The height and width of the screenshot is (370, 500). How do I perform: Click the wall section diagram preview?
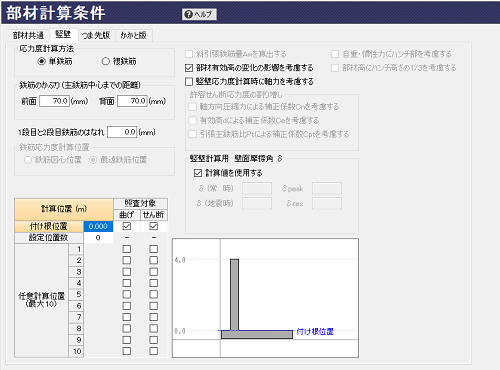(265, 298)
